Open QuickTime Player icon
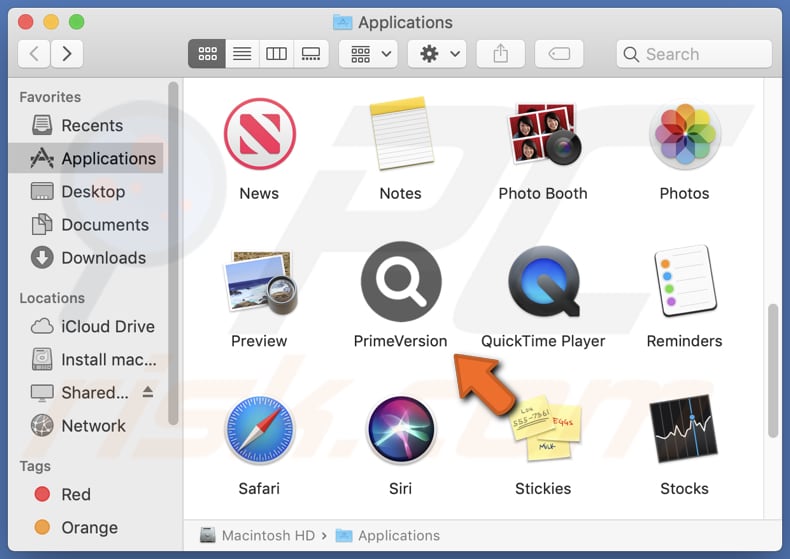Viewport: 790px width, 559px height. [x=543, y=282]
